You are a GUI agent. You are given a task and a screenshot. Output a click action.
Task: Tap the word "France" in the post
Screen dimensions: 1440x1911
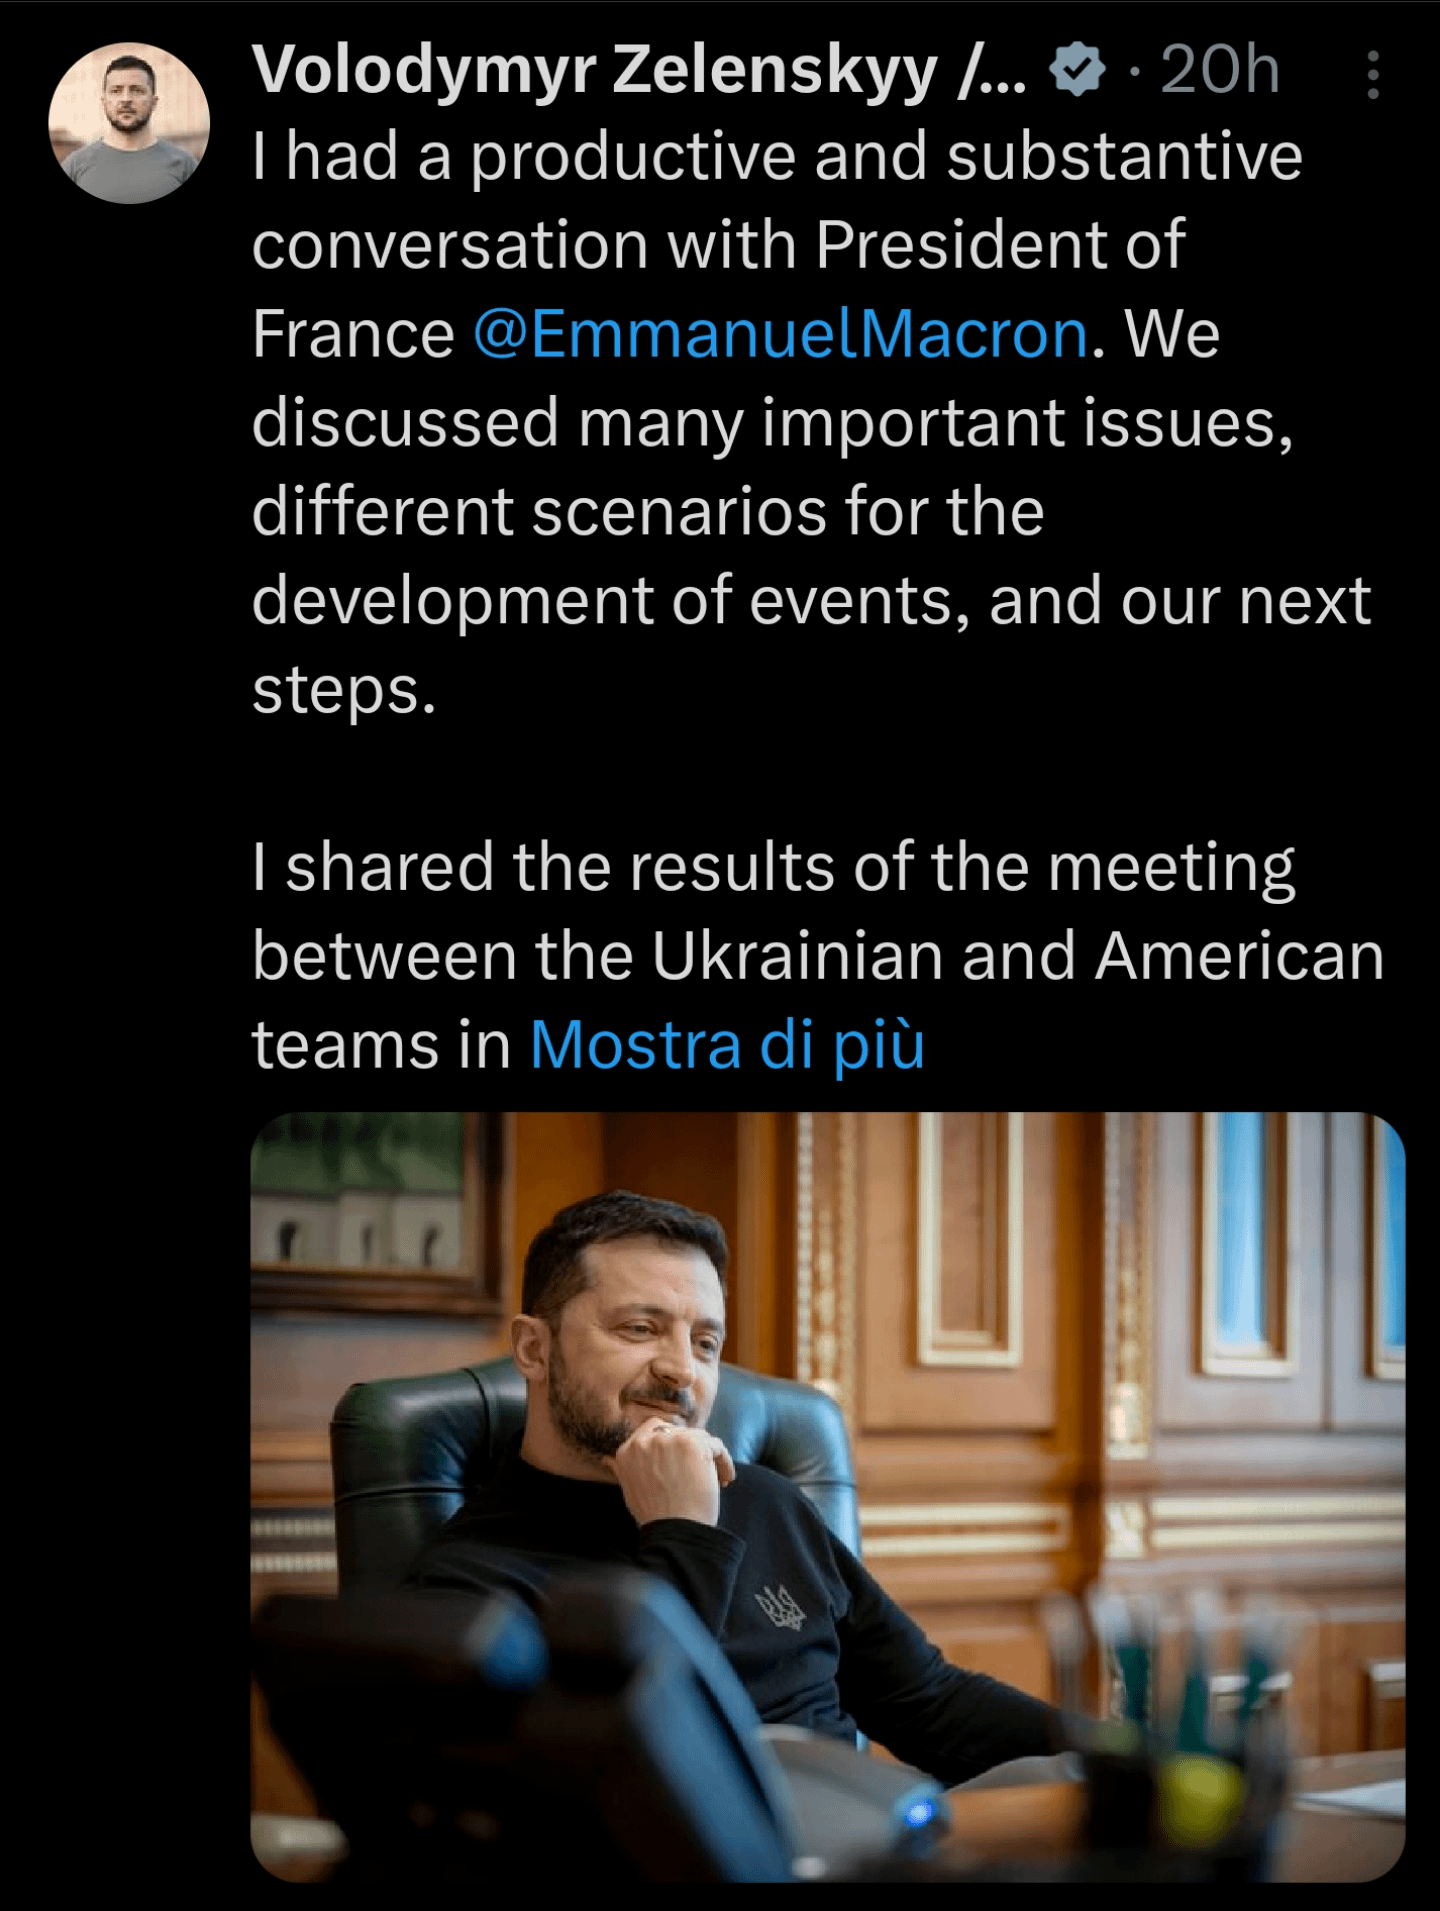353,333
